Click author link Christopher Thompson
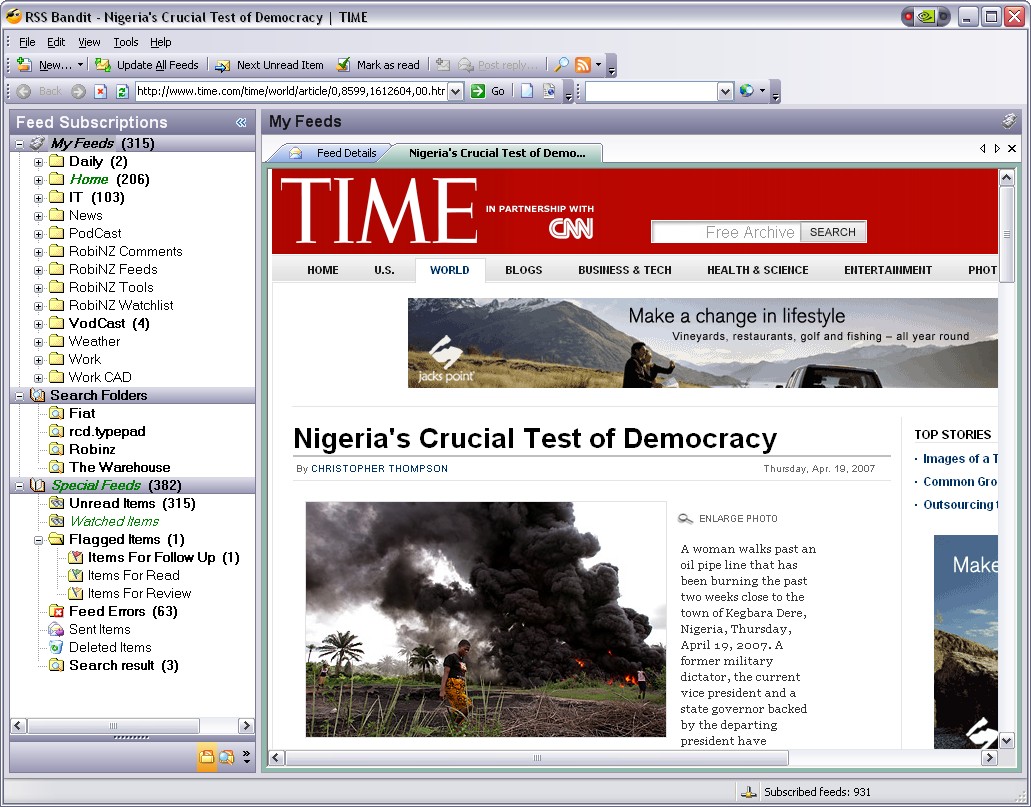 point(379,469)
